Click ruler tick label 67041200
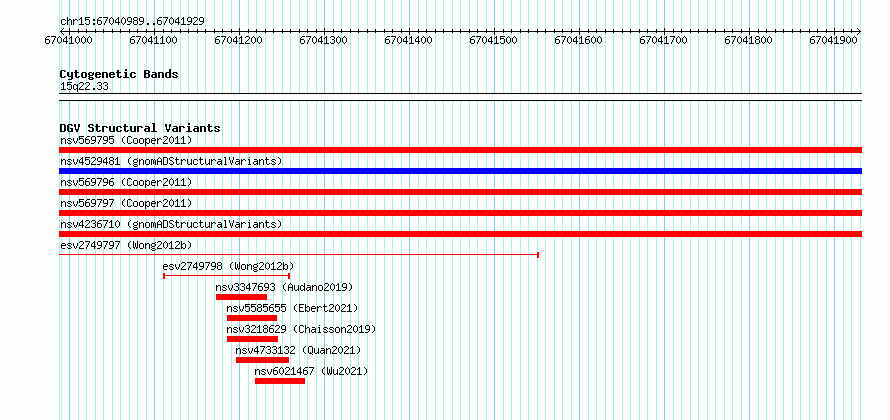The image size is (890, 420). (x=238, y=41)
